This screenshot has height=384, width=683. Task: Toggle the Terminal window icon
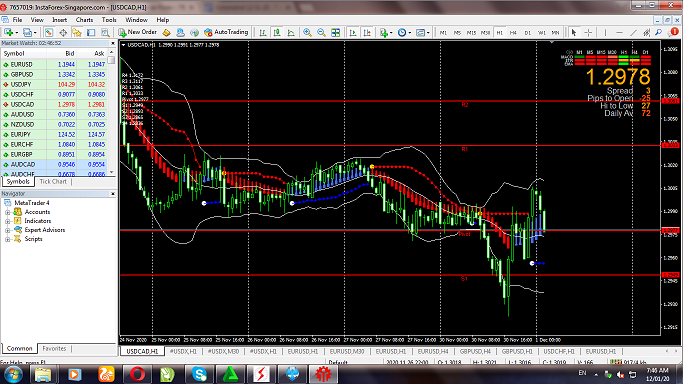pos(91,32)
